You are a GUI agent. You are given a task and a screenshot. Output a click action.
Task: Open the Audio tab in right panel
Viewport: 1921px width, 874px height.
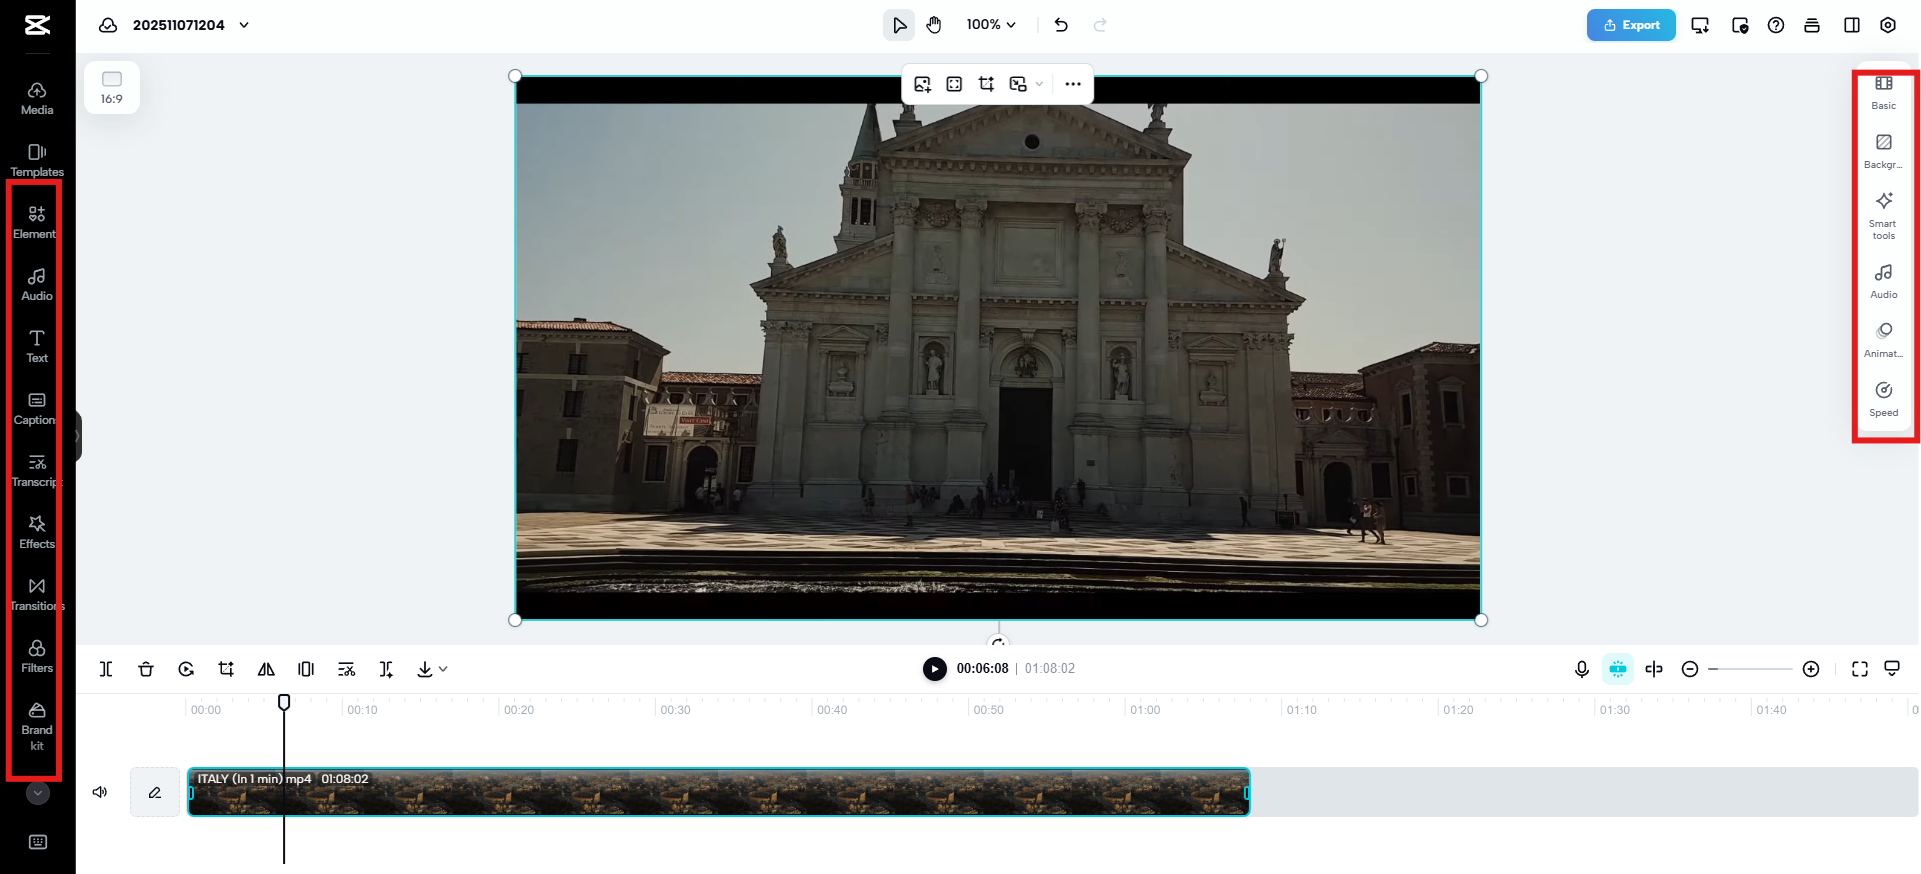point(1884,281)
